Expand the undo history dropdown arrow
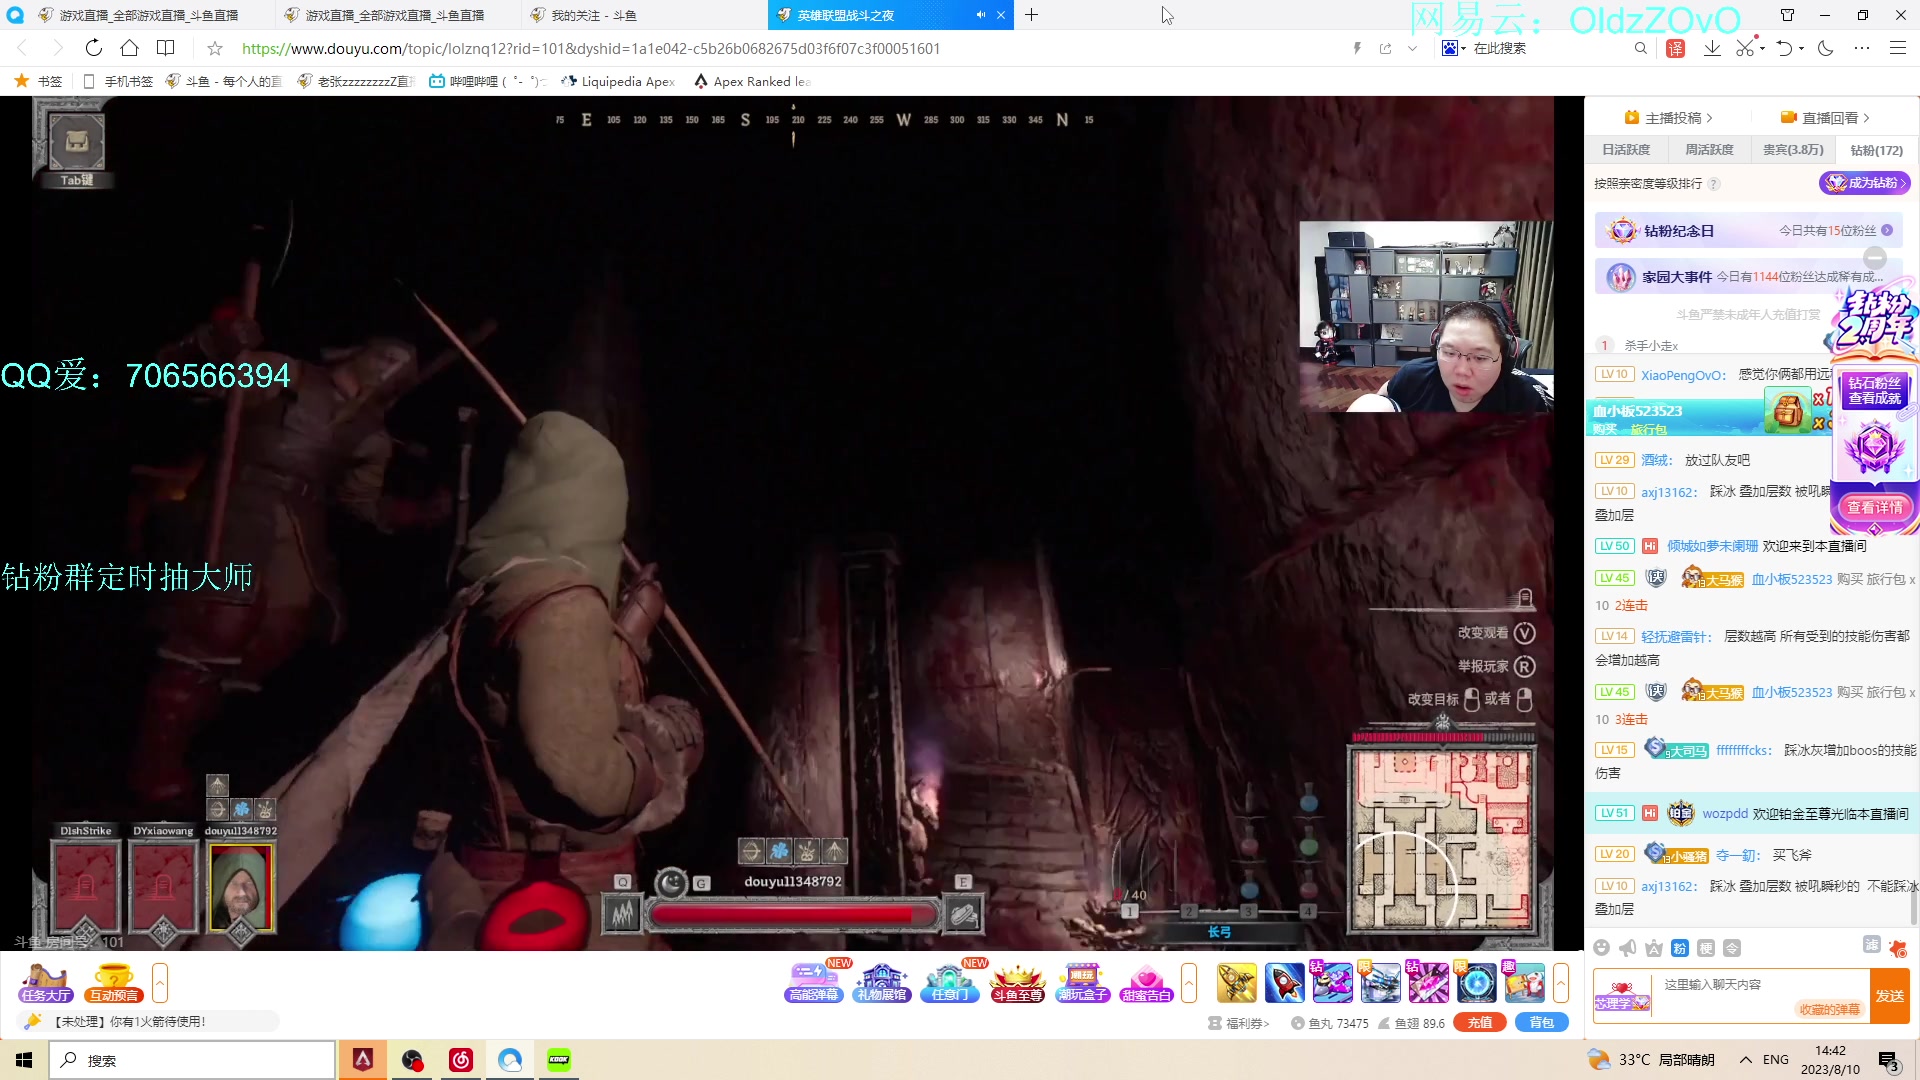Screen dimensions: 1920x1080 pyautogui.click(x=1801, y=48)
